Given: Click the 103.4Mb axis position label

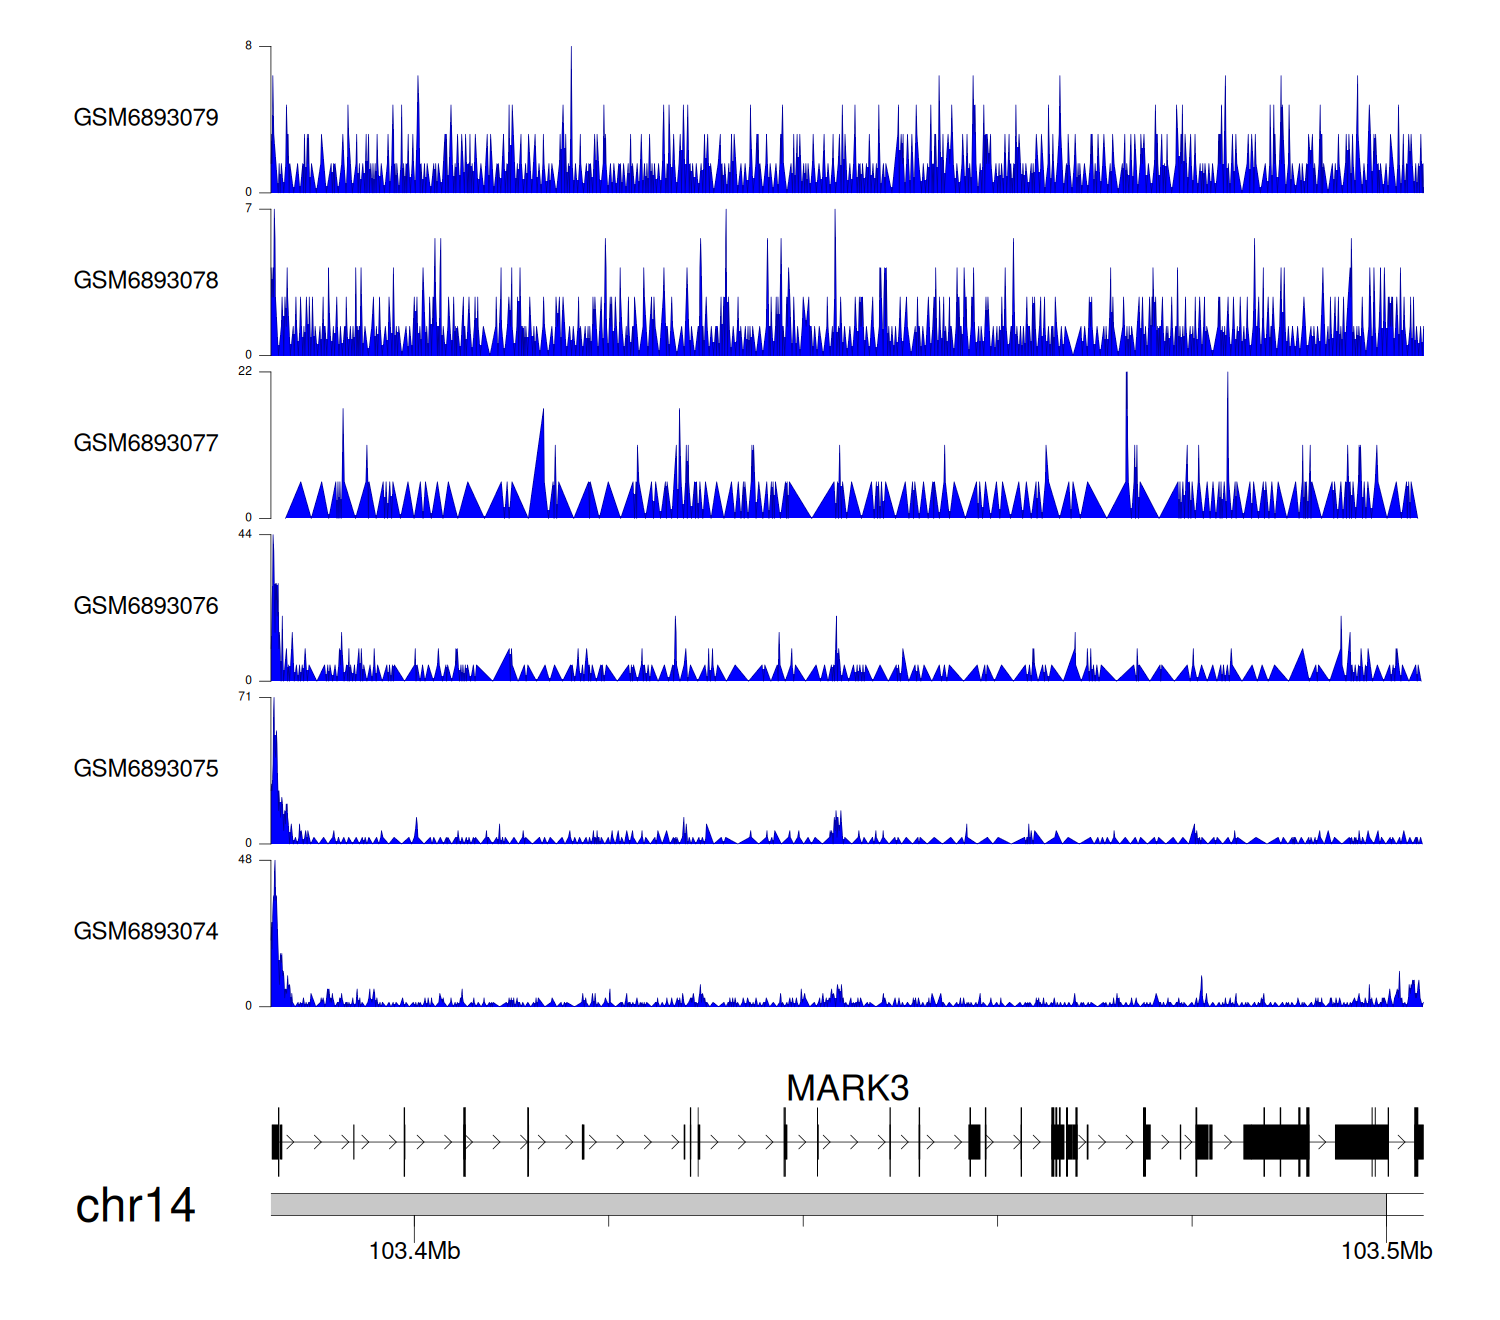Looking at the screenshot, I should tap(414, 1251).
